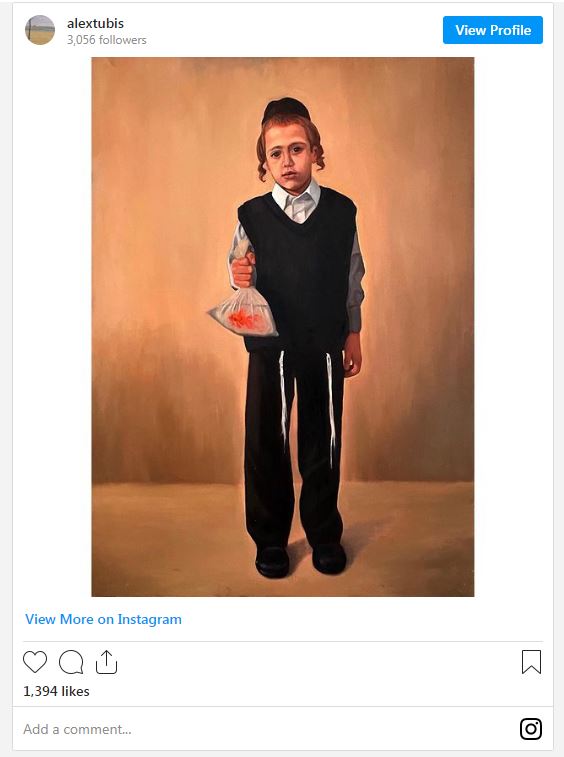Click the boy's black shoes in the painting

coord(300,560)
